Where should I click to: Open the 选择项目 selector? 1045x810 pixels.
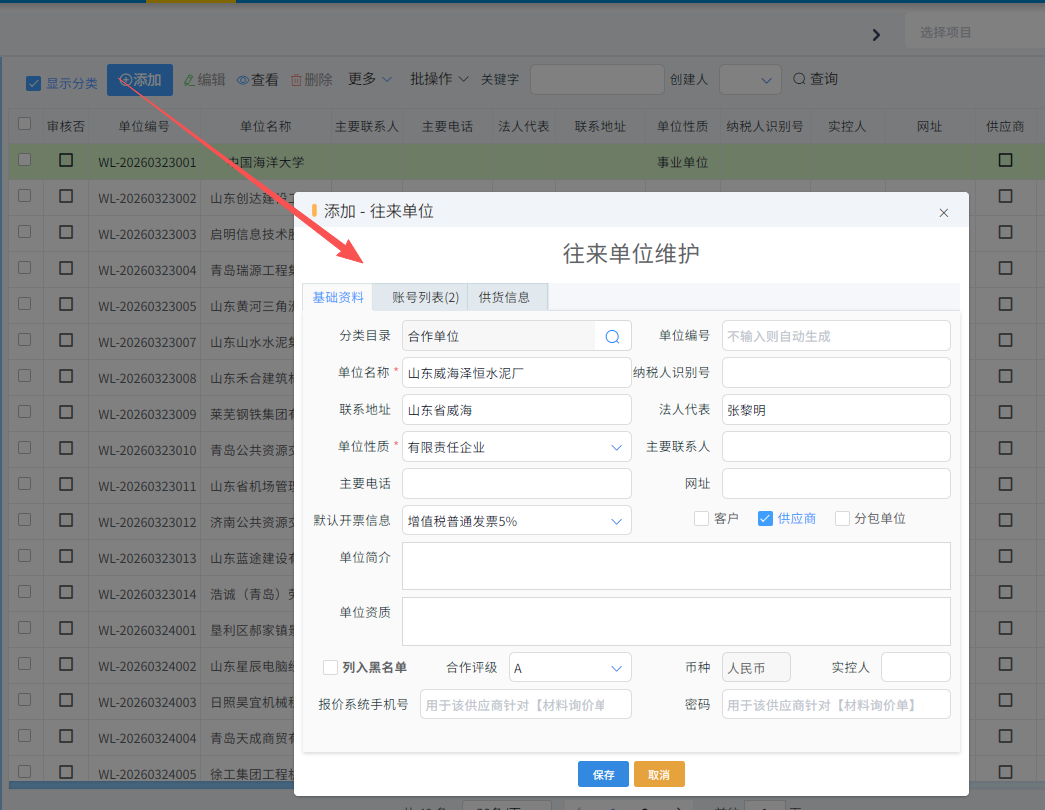974,33
